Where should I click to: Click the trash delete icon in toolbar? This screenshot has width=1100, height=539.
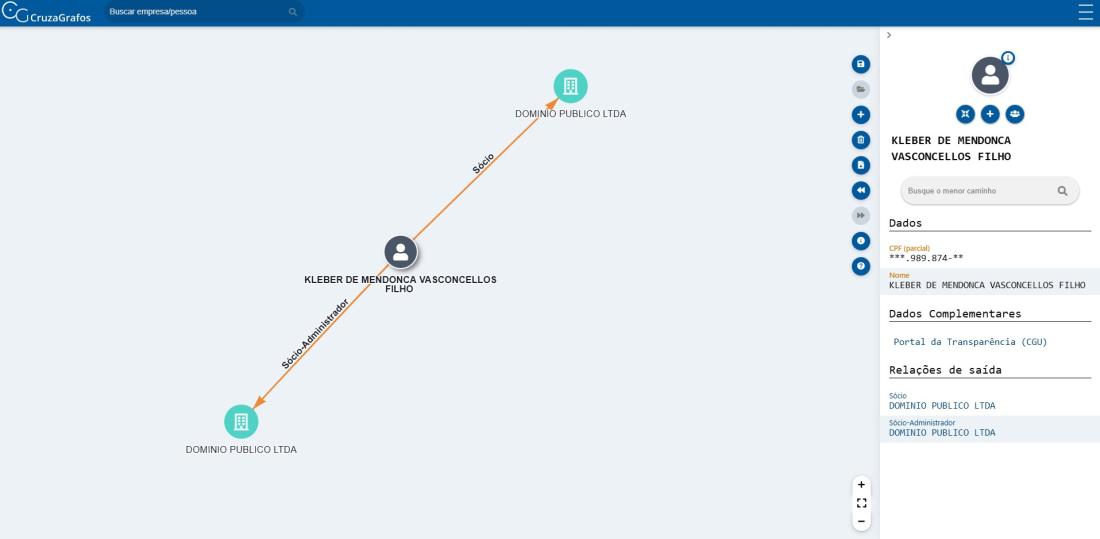pyautogui.click(x=859, y=140)
